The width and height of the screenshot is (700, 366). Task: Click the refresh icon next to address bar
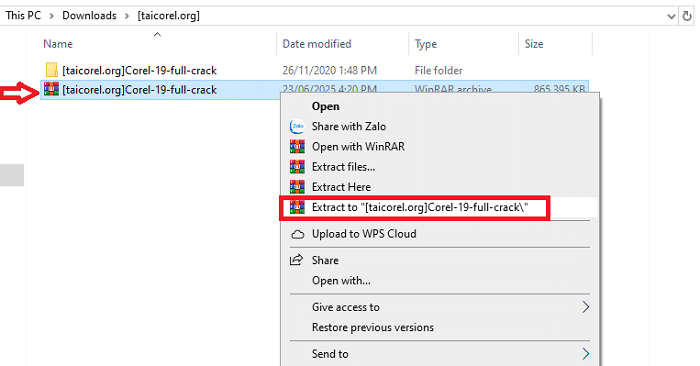(687, 16)
